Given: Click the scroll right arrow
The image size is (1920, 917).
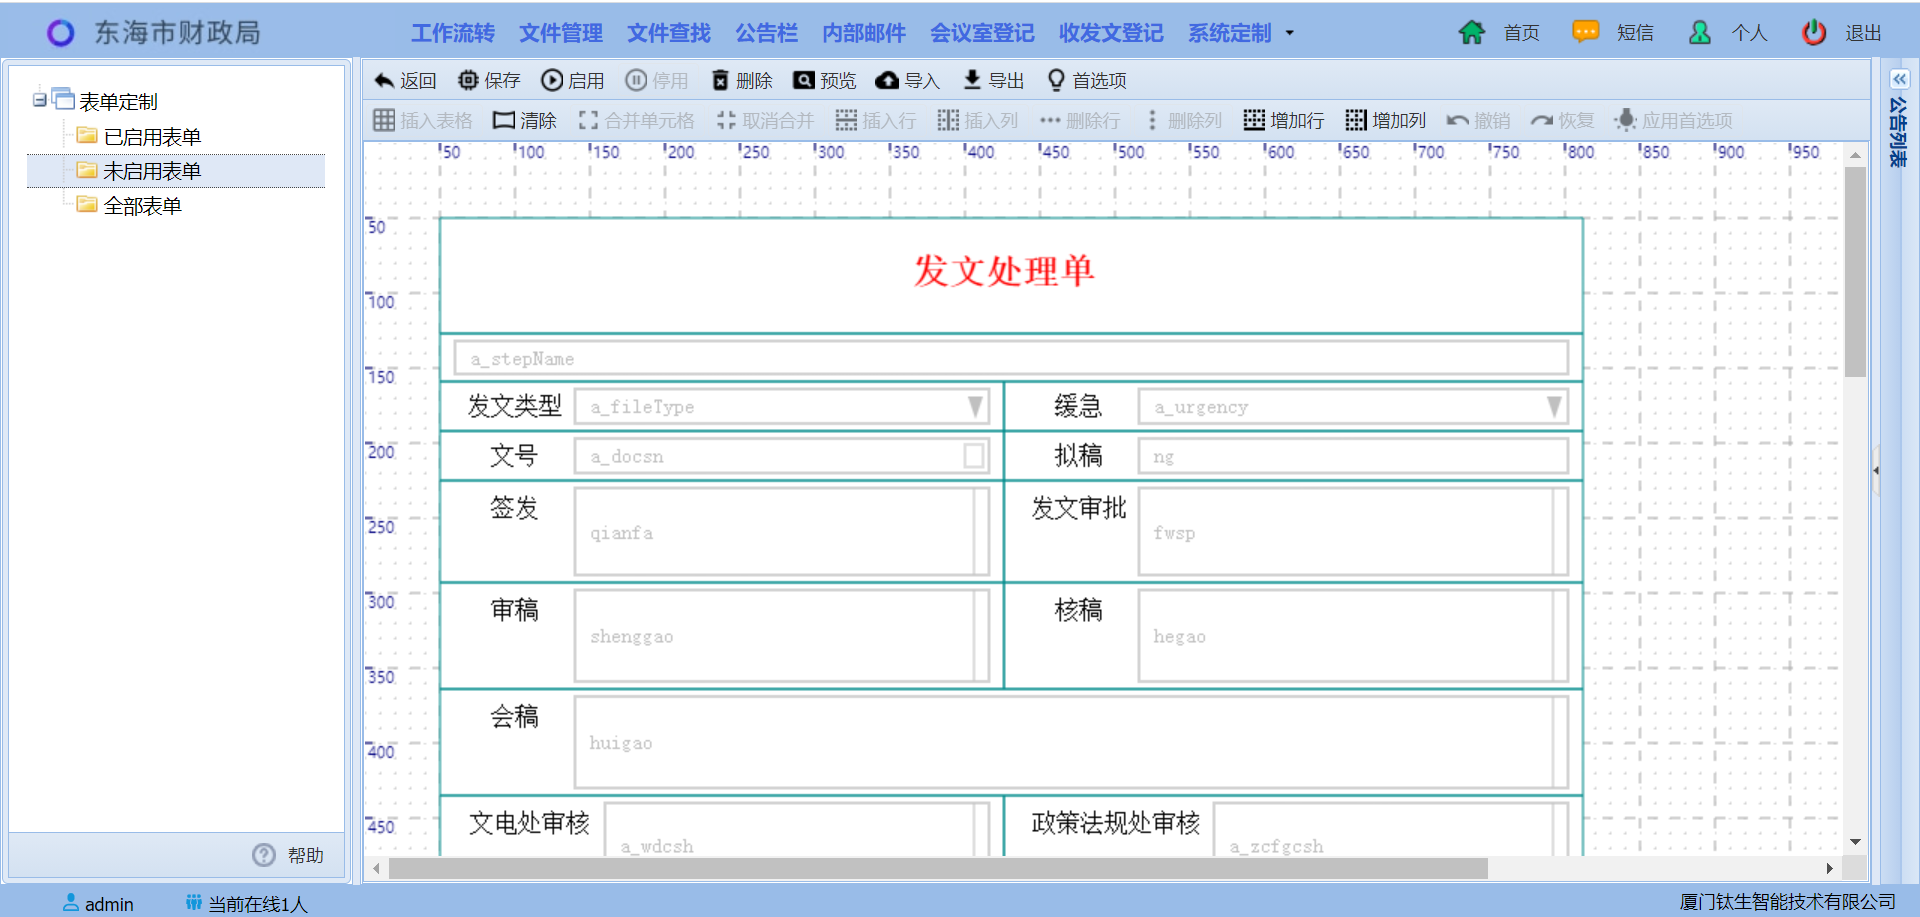Looking at the screenshot, I should [1829, 868].
